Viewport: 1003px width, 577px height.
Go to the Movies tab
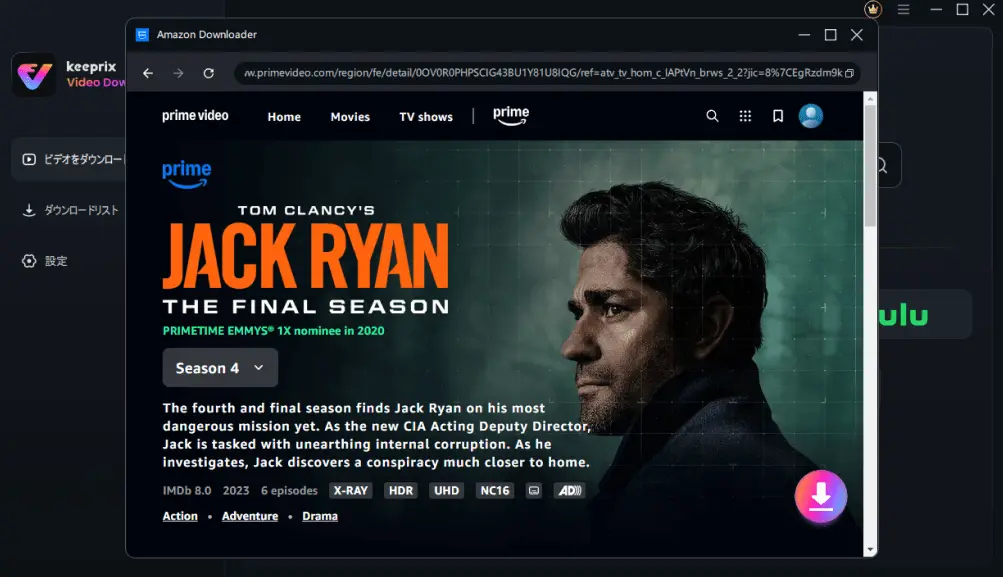pos(350,117)
